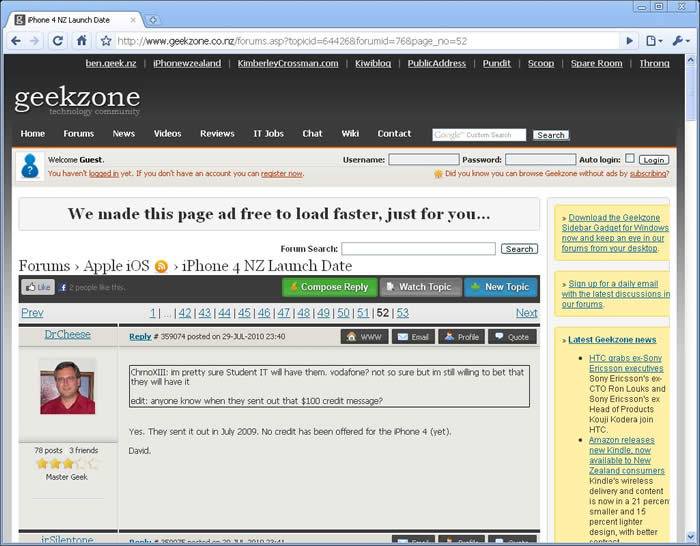
Task: Open the Chat menu item
Action: (x=312, y=133)
